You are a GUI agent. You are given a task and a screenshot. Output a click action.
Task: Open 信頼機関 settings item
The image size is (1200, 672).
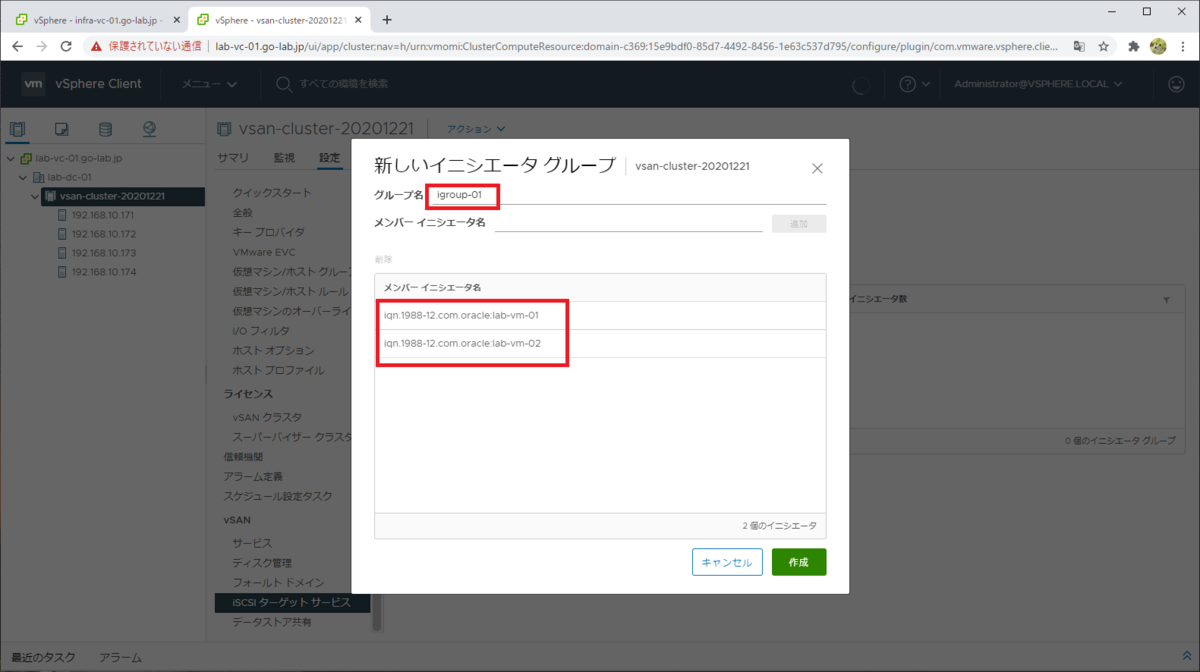point(243,456)
